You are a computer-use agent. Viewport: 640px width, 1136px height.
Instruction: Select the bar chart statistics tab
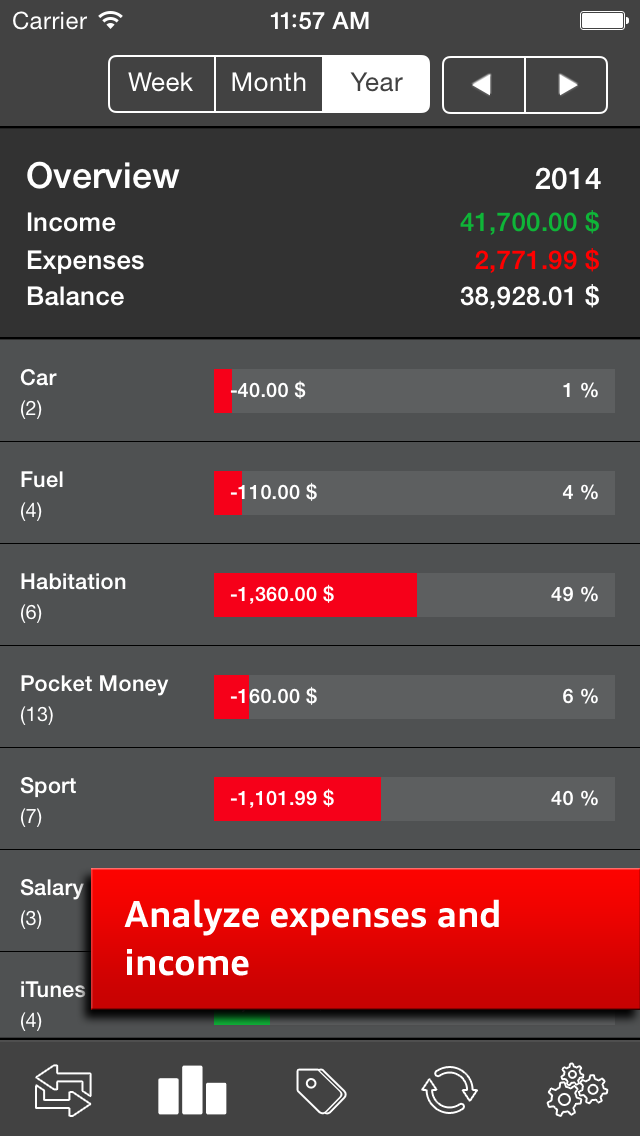pos(192,1090)
